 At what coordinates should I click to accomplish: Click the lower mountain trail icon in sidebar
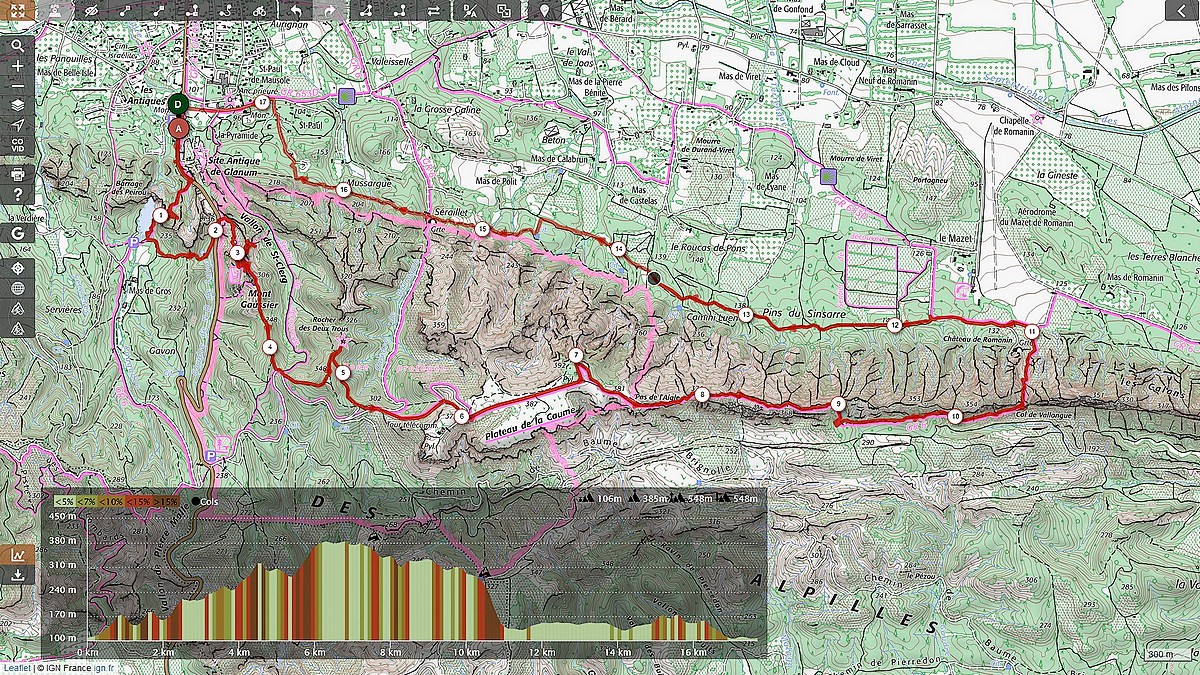tap(18, 327)
